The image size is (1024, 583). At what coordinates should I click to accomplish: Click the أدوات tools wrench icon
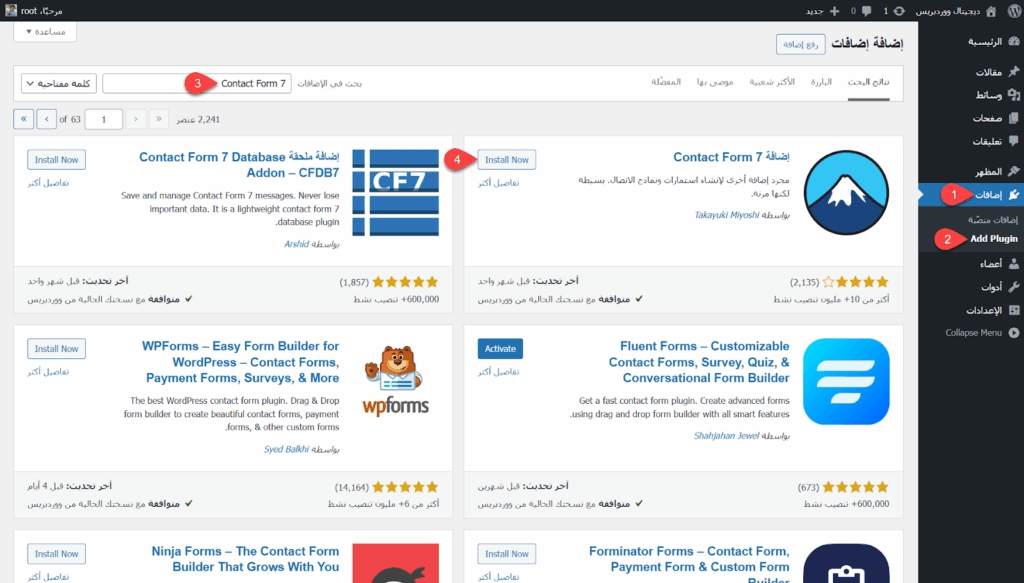coord(1014,287)
